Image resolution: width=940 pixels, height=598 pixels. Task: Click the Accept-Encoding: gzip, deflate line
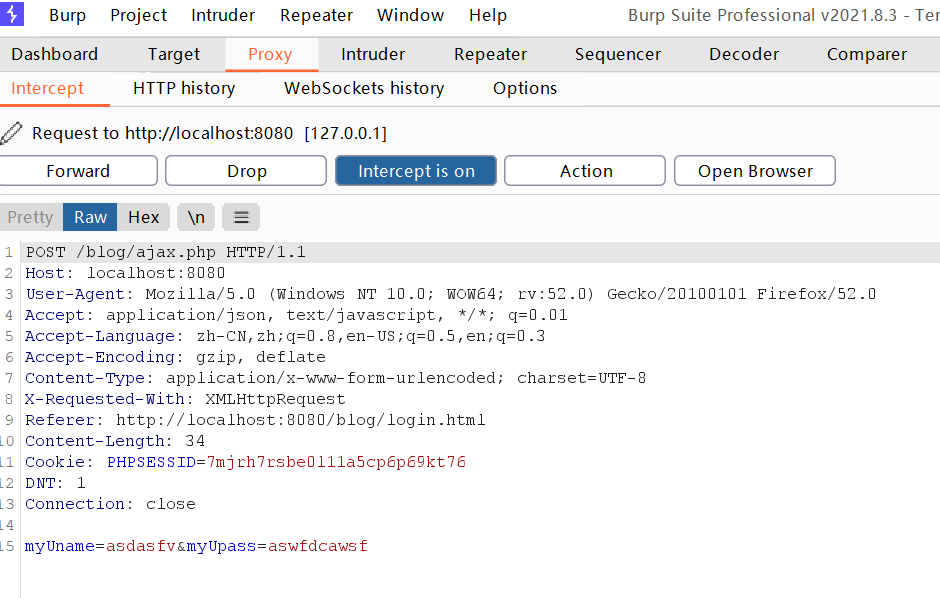pyautogui.click(x=175, y=357)
